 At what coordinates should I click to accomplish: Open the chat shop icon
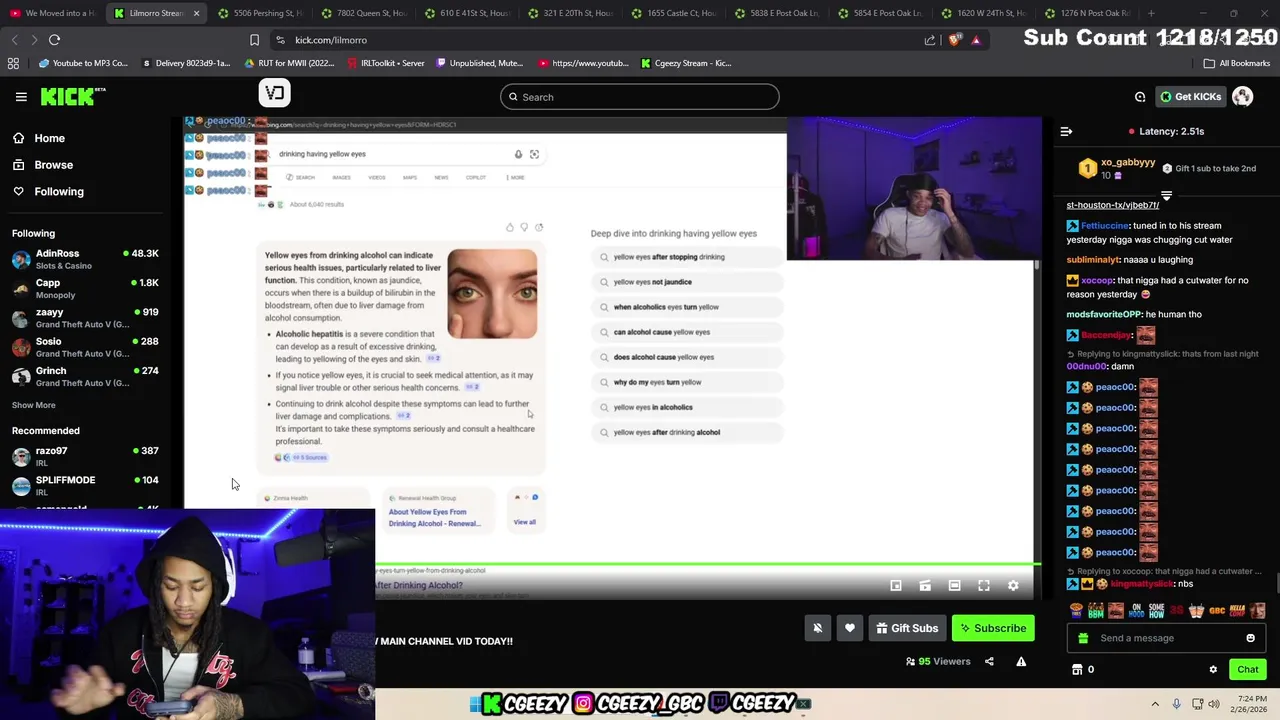pyautogui.click(x=1077, y=670)
